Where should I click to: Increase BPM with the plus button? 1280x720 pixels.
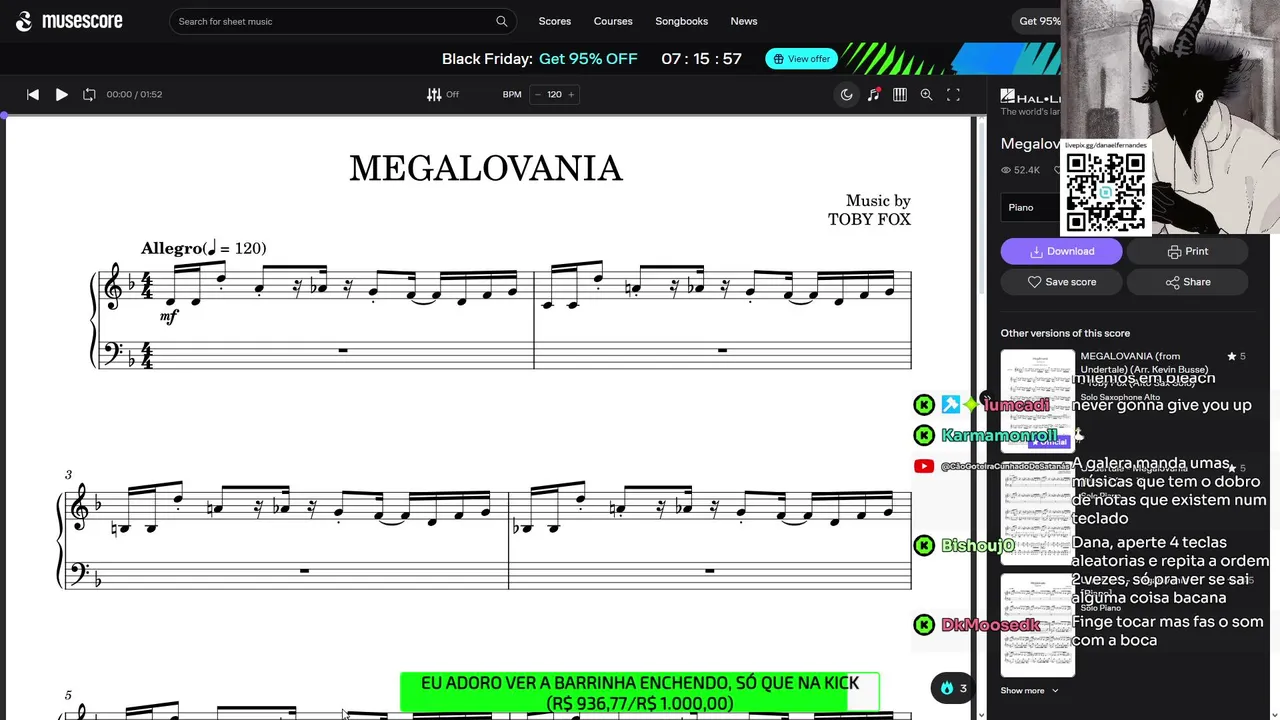tap(571, 94)
